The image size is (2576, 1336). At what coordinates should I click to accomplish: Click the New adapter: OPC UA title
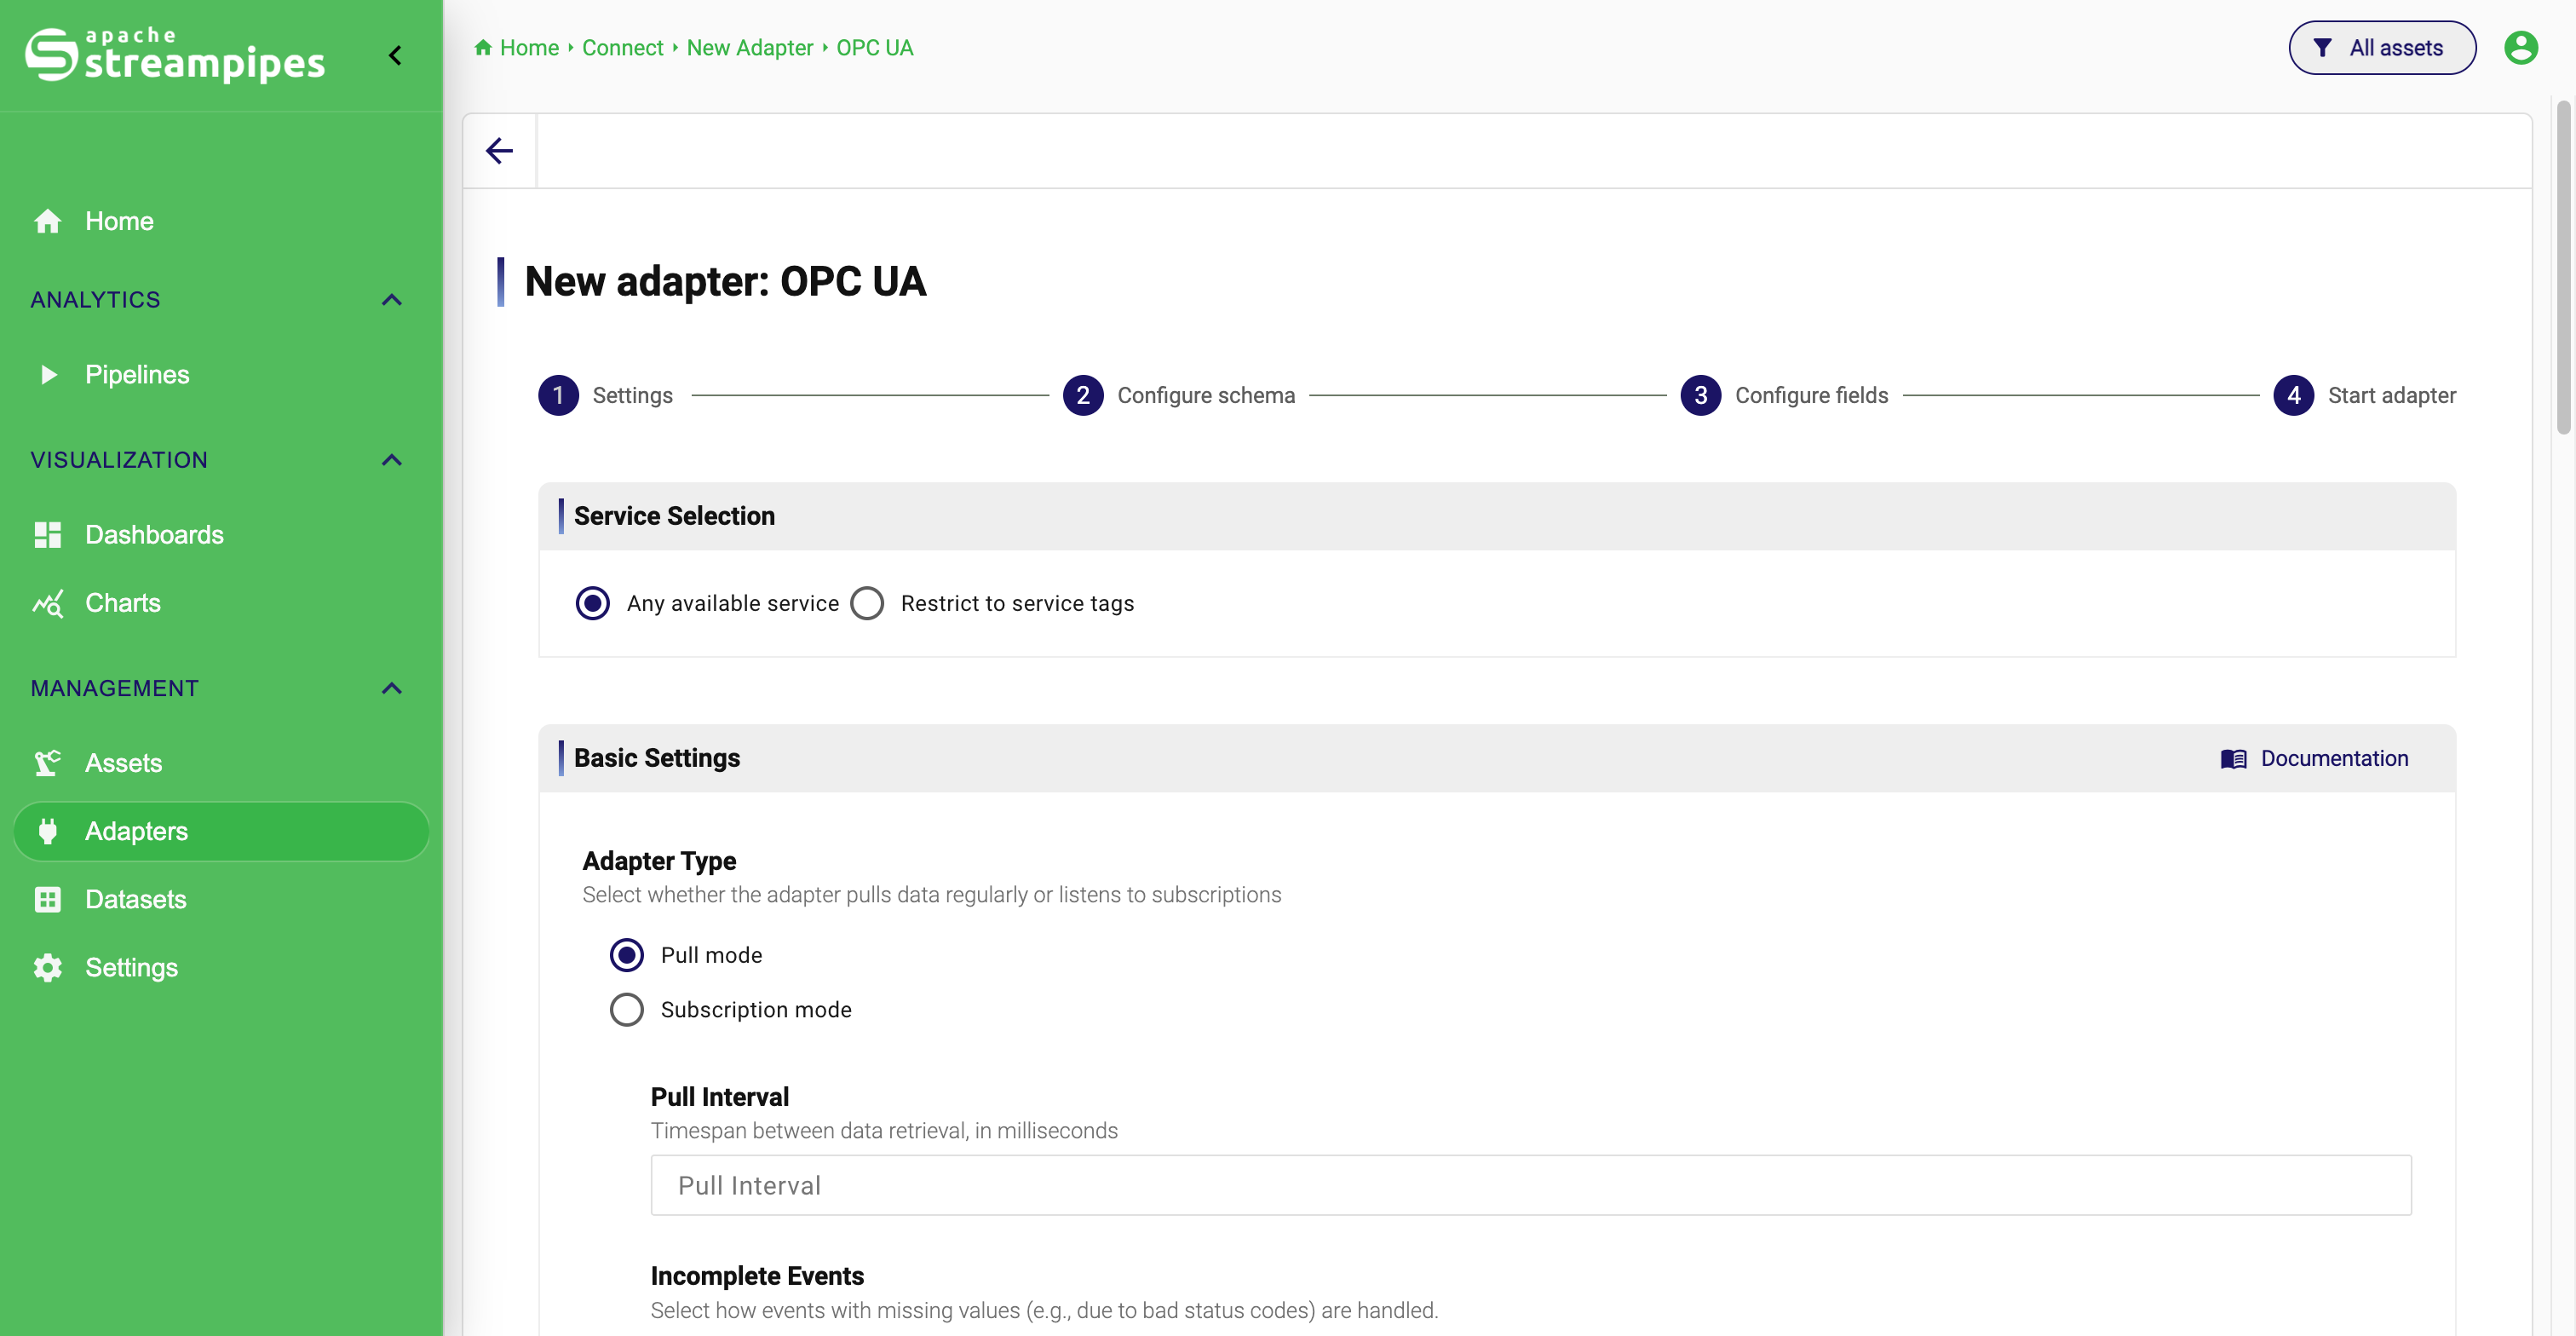pyautogui.click(x=725, y=281)
